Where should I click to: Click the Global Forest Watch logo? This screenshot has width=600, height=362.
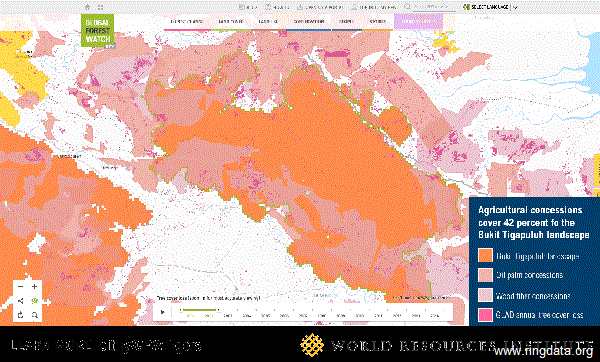click(x=98, y=31)
